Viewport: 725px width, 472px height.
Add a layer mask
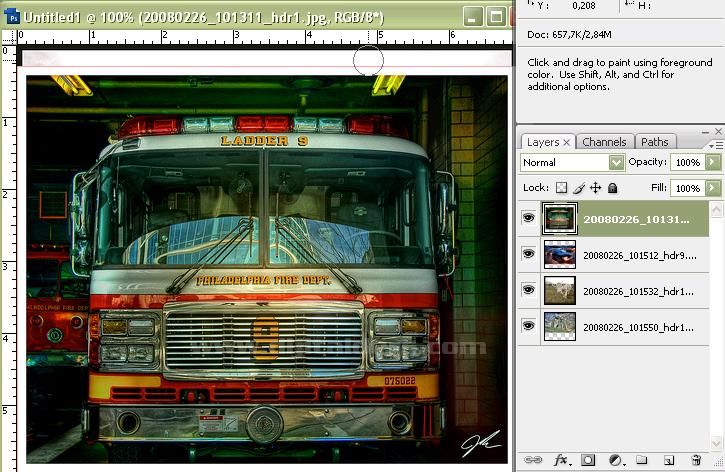[x=588, y=460]
